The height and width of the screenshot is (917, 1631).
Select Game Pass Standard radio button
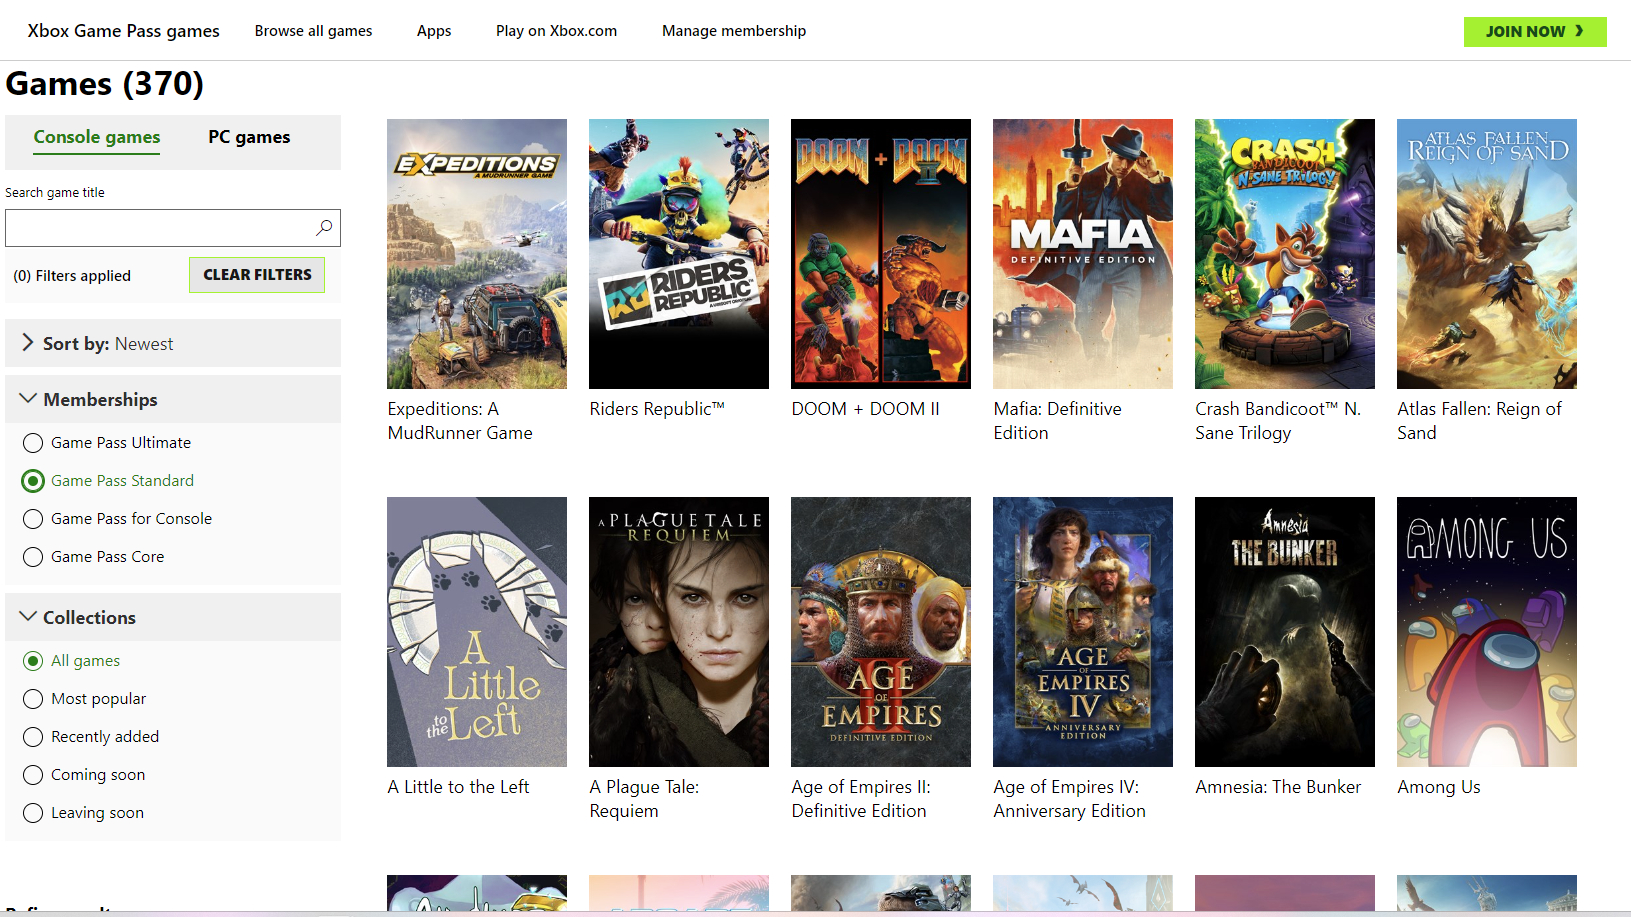(33, 481)
